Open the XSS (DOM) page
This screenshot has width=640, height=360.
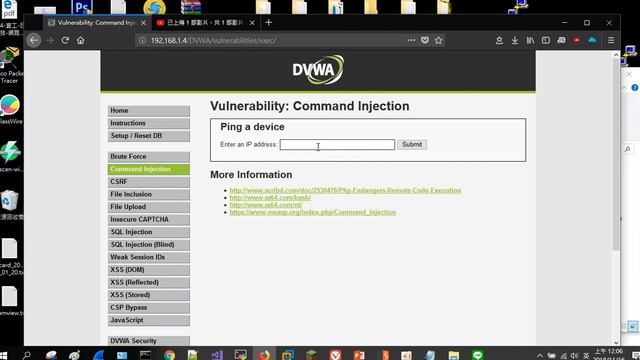149,270
